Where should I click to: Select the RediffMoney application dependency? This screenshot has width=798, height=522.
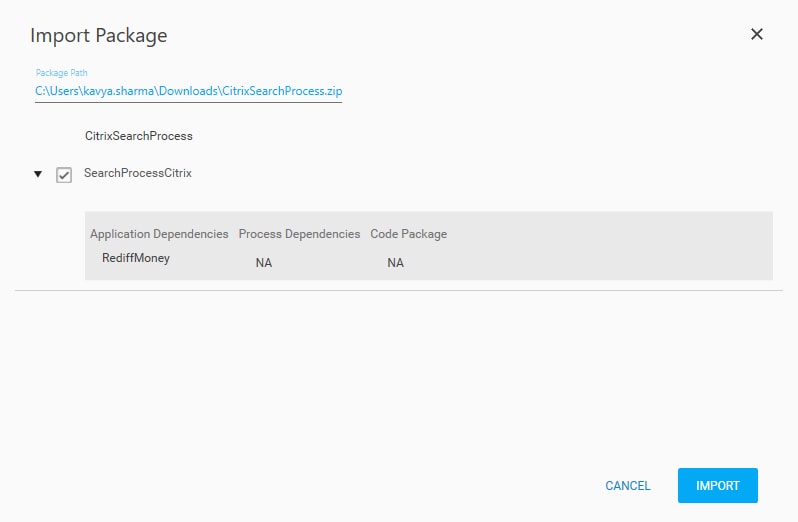pos(136,258)
